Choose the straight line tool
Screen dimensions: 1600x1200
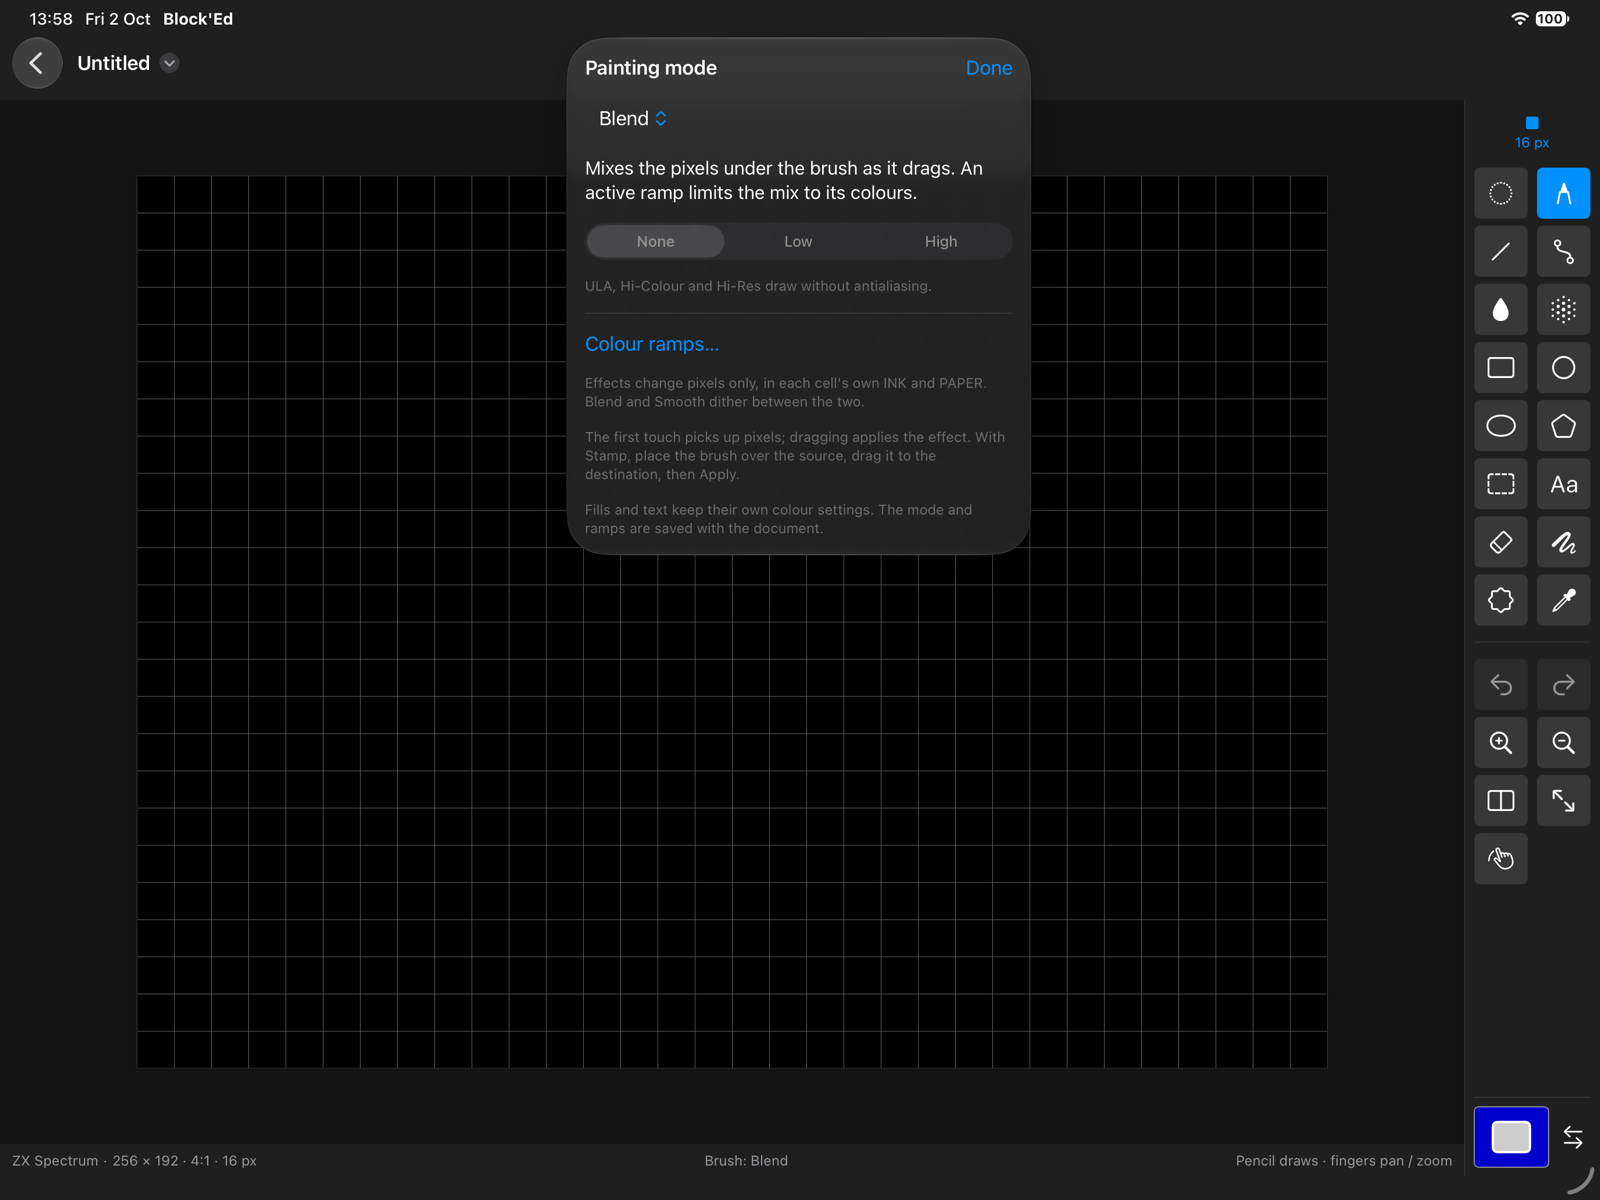tap(1500, 251)
